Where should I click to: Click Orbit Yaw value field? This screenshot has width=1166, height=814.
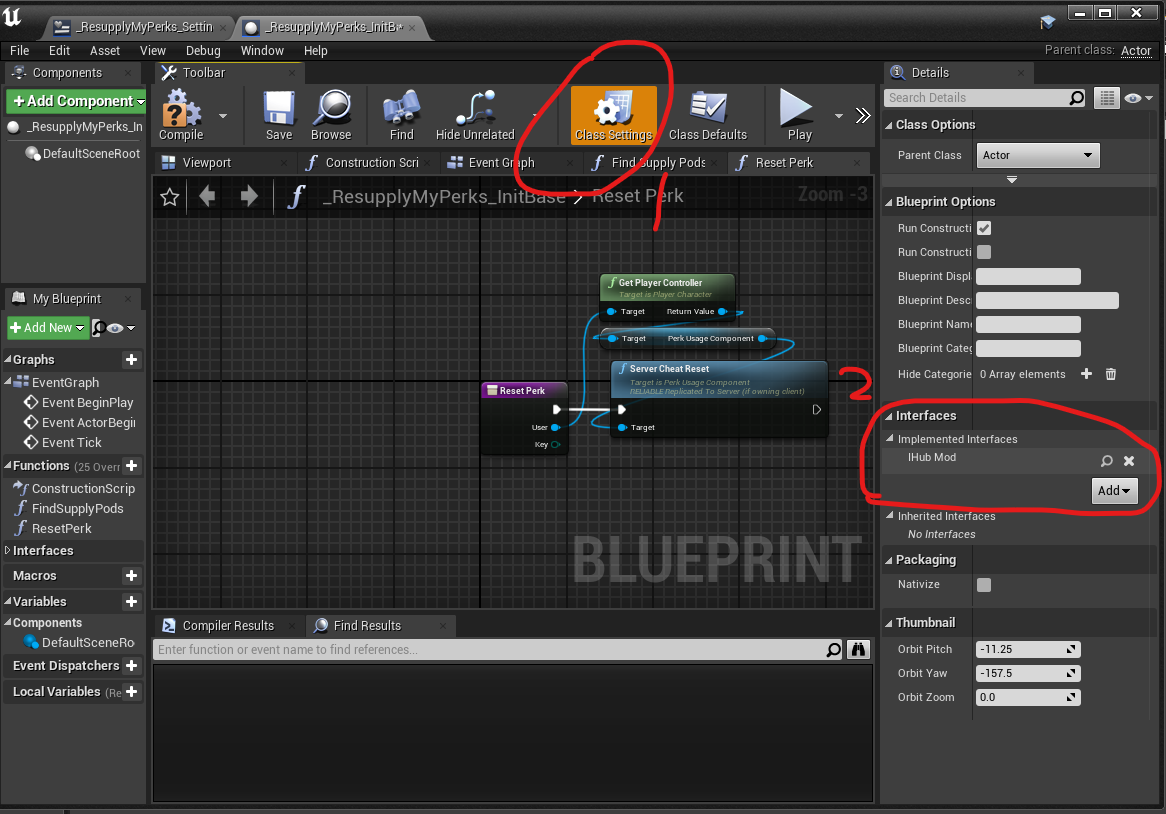click(x=1028, y=674)
